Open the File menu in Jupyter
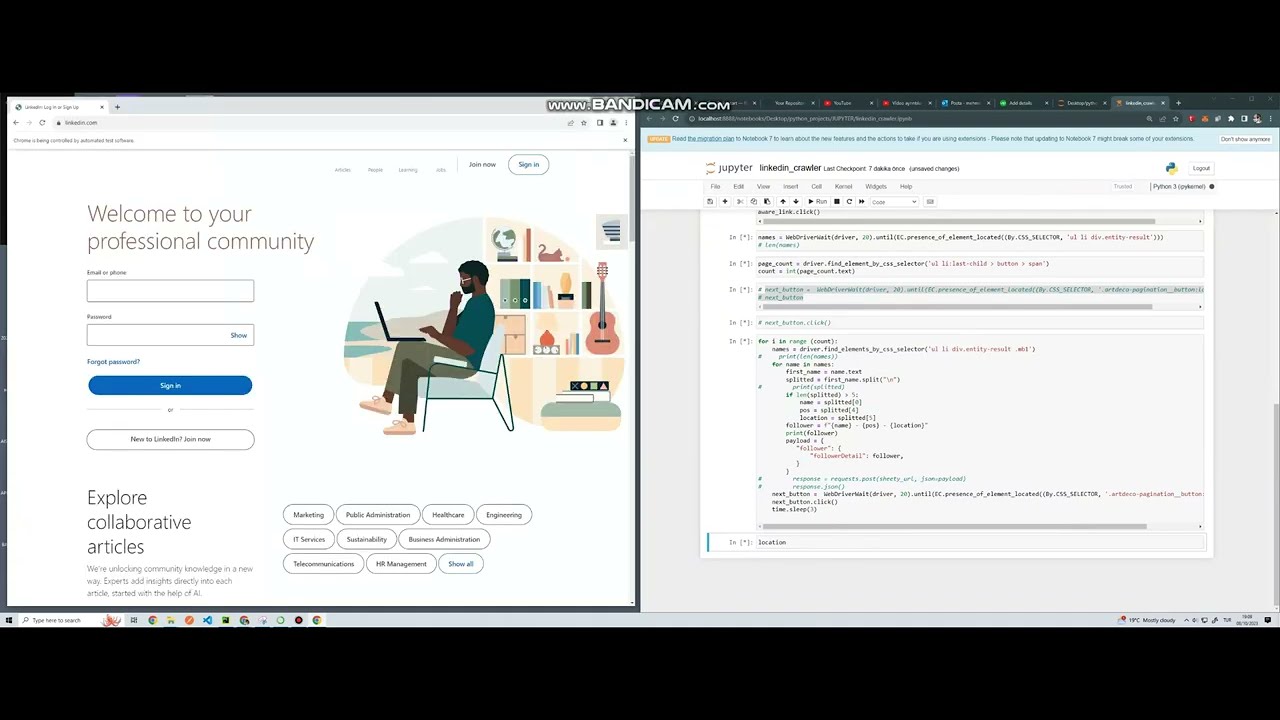Viewport: 1280px width, 720px height. (x=715, y=186)
